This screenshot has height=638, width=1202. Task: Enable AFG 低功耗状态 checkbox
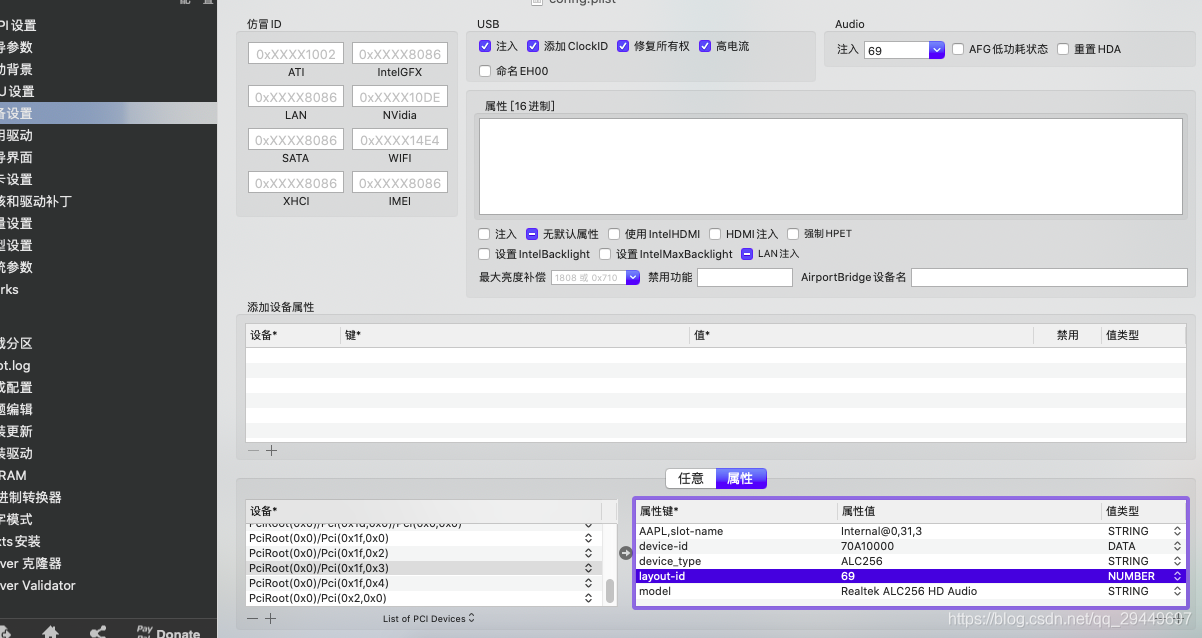pyautogui.click(x=958, y=49)
